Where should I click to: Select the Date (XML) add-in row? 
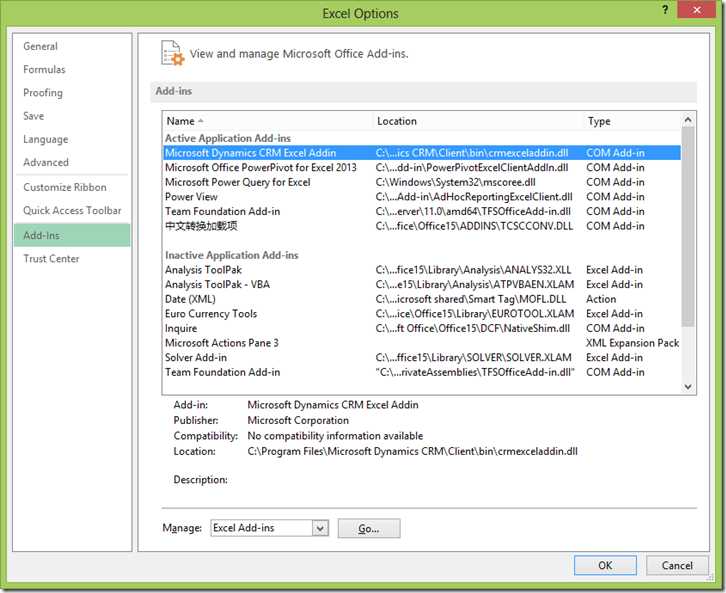coord(422,299)
